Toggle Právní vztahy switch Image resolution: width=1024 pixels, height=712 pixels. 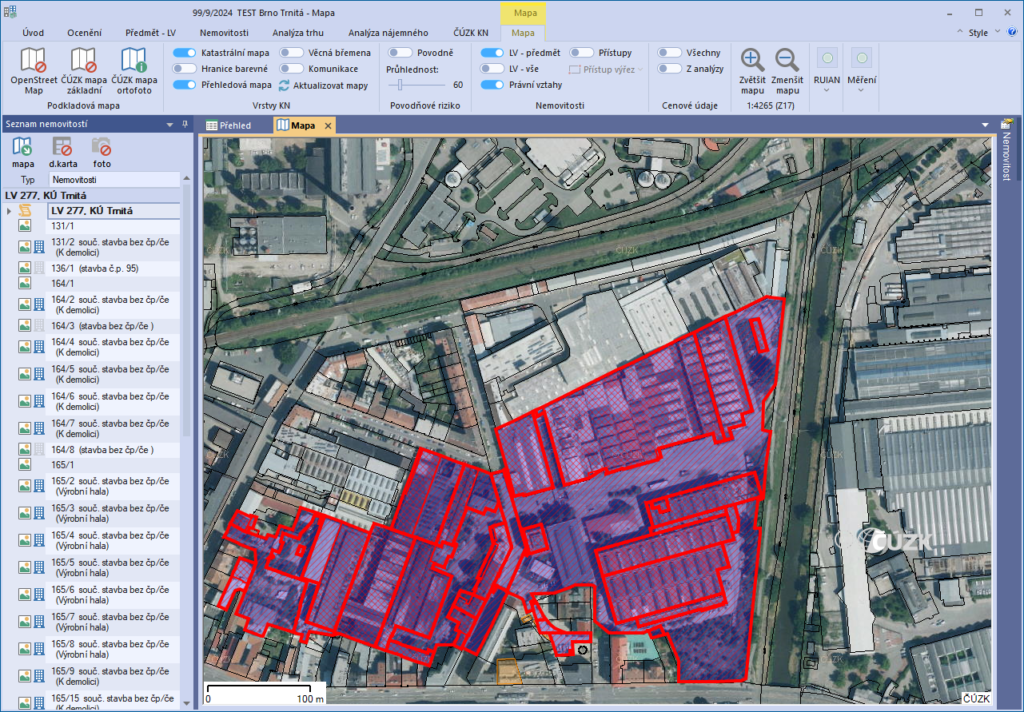[492, 85]
